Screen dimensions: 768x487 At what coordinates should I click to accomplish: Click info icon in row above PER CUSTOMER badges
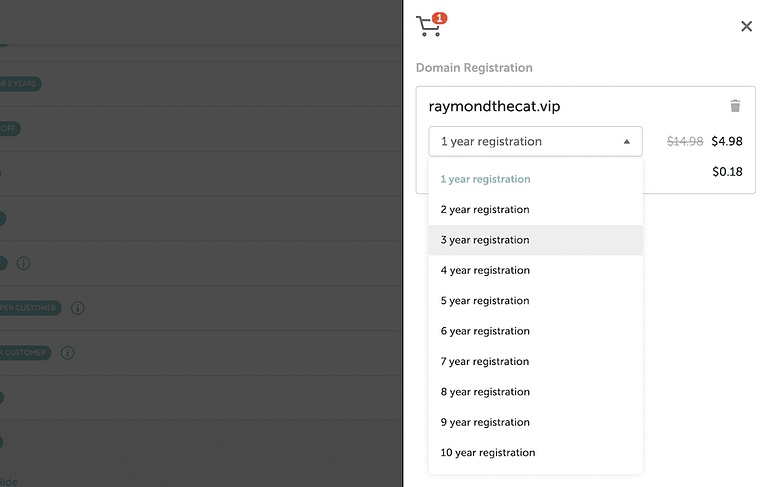pyautogui.click(x=24, y=263)
